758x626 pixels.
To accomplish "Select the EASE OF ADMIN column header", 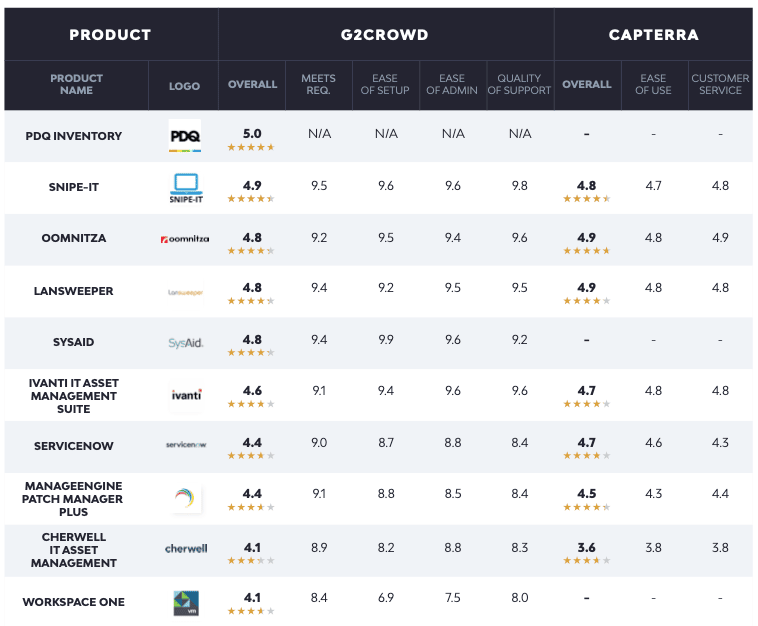I will [x=452, y=84].
